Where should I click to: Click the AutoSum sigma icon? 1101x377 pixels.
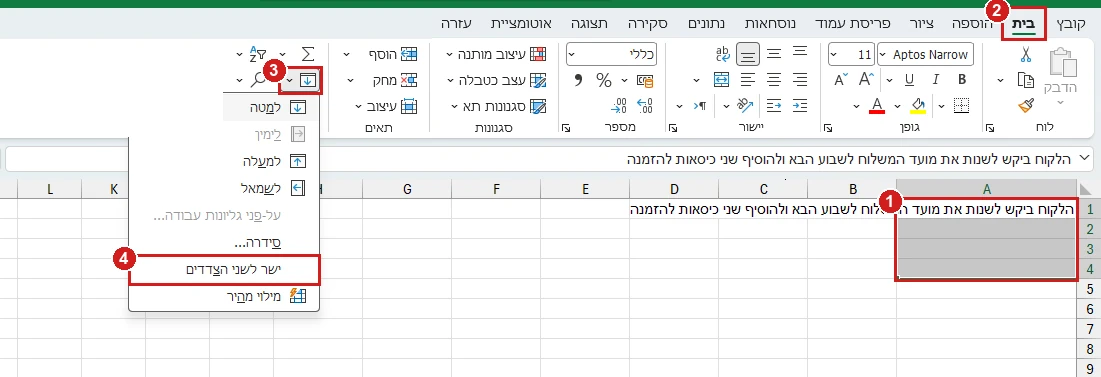pos(308,54)
